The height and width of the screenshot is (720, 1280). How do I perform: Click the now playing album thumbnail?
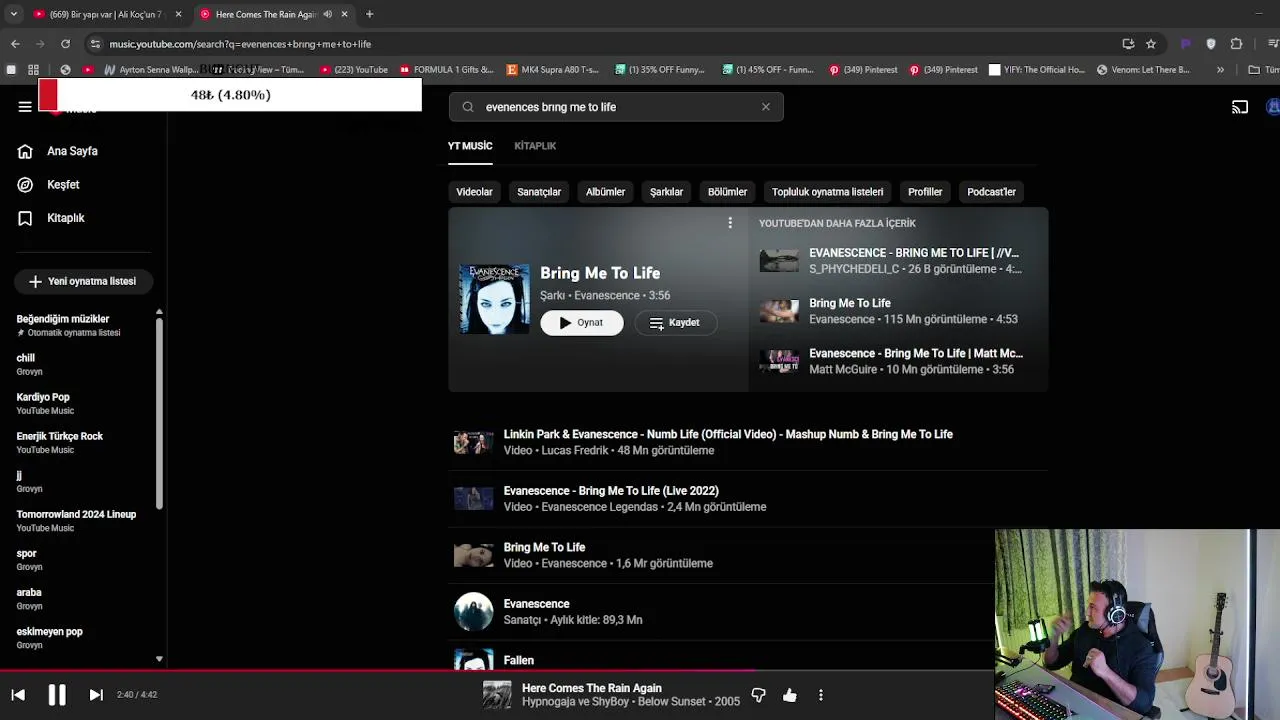tap(497, 695)
